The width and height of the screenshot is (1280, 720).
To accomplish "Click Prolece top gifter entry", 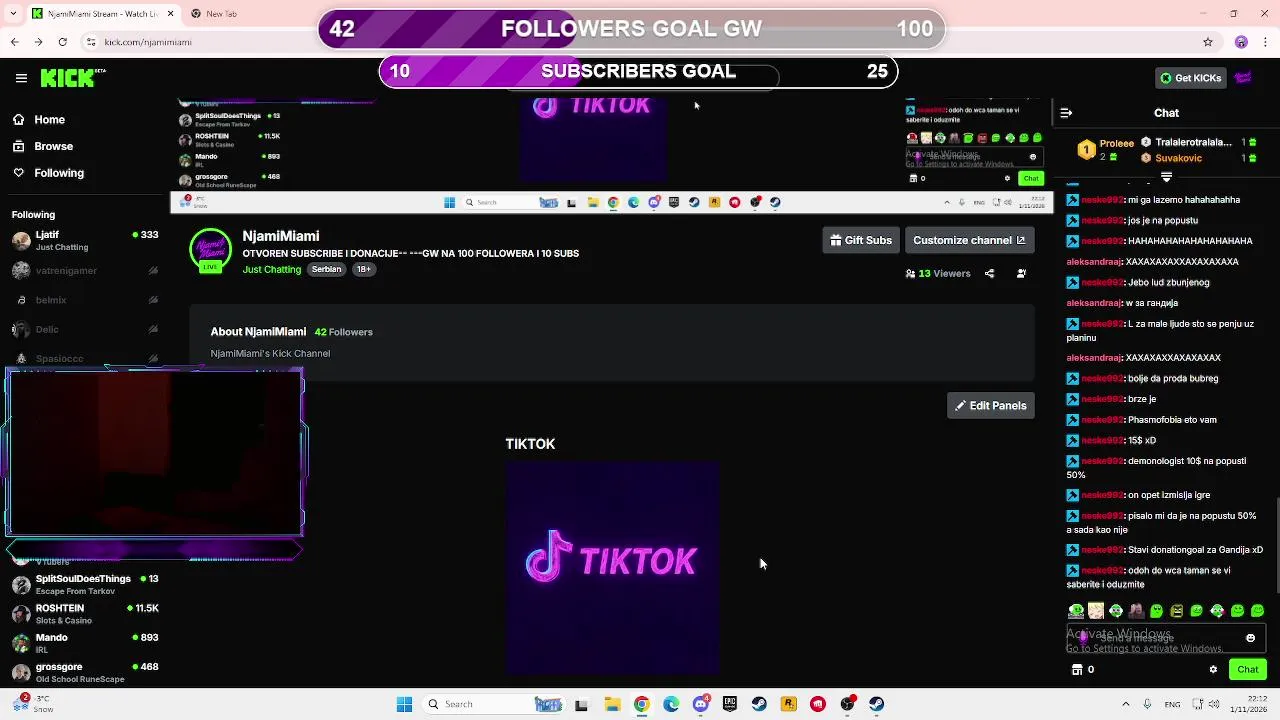I will click(1105, 150).
